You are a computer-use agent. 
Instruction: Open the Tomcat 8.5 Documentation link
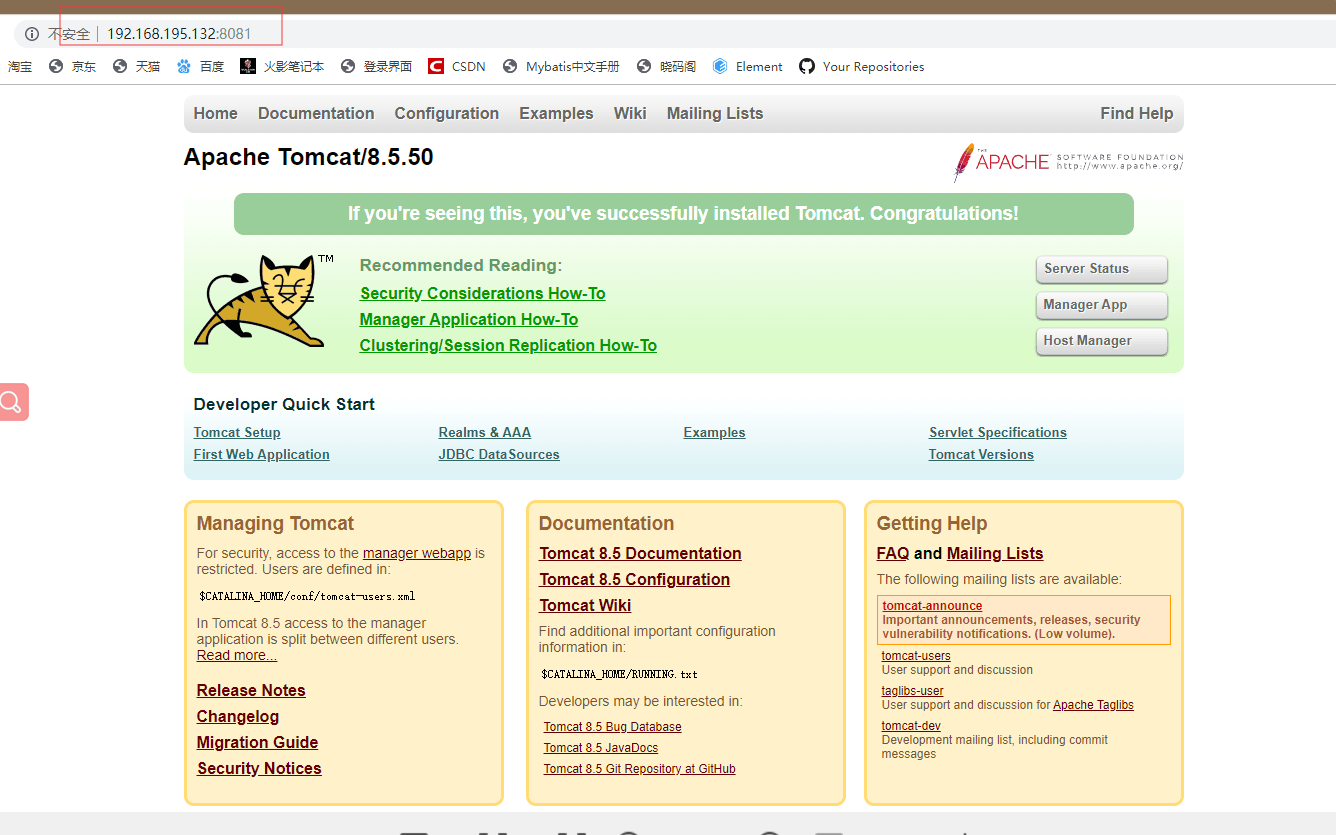(640, 553)
